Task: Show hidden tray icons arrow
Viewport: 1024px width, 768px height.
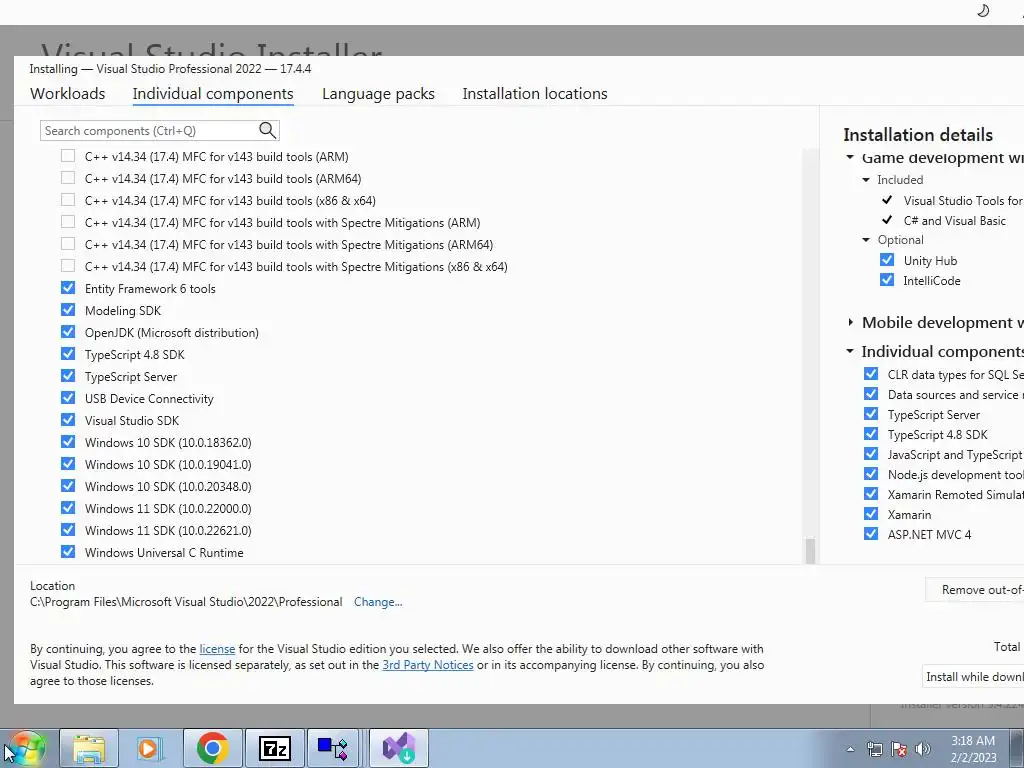Action: click(x=850, y=749)
